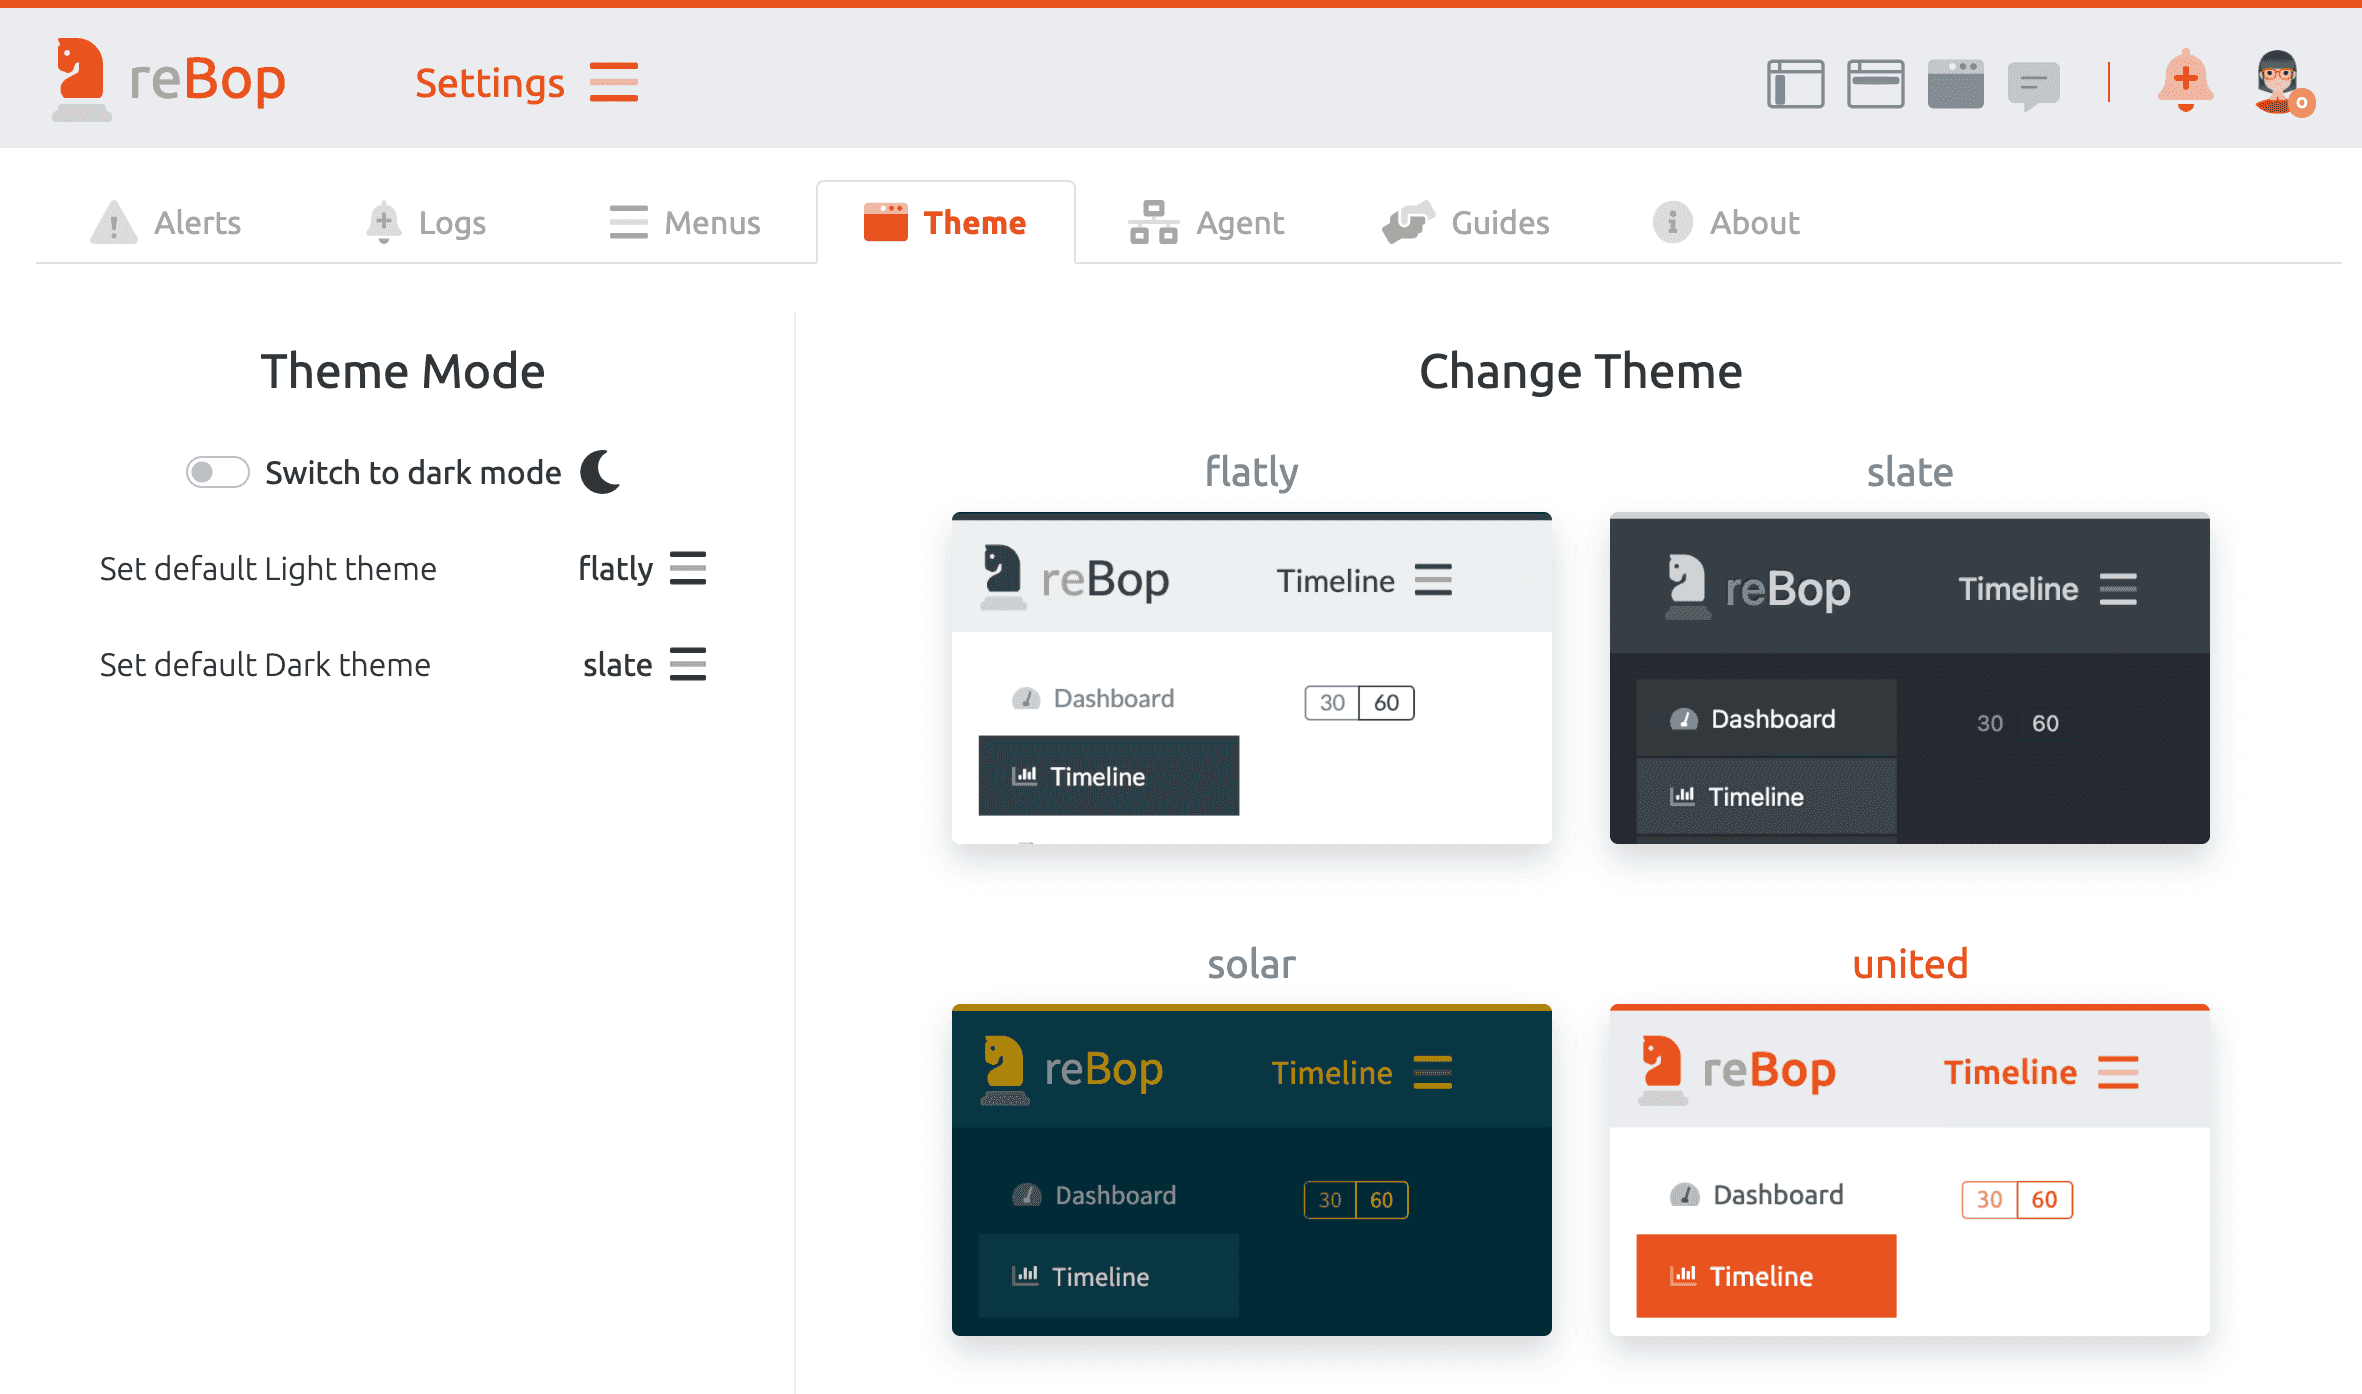This screenshot has height=1394, width=2362.
Task: Choose the flatly theme preview
Action: [1251, 678]
